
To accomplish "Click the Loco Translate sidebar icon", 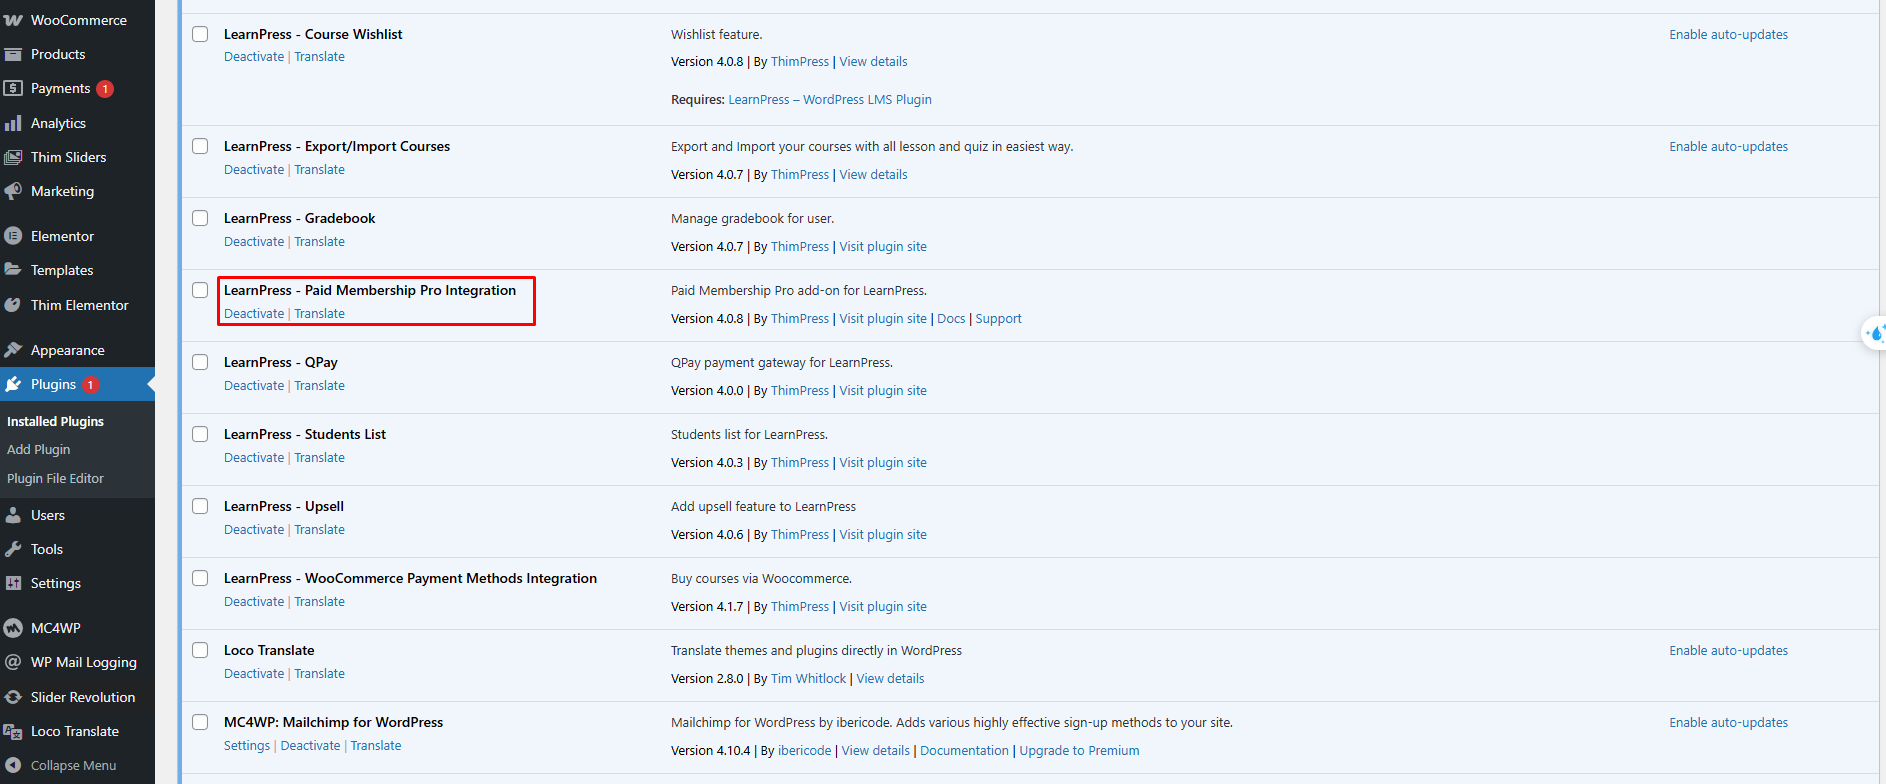I will 13,731.
